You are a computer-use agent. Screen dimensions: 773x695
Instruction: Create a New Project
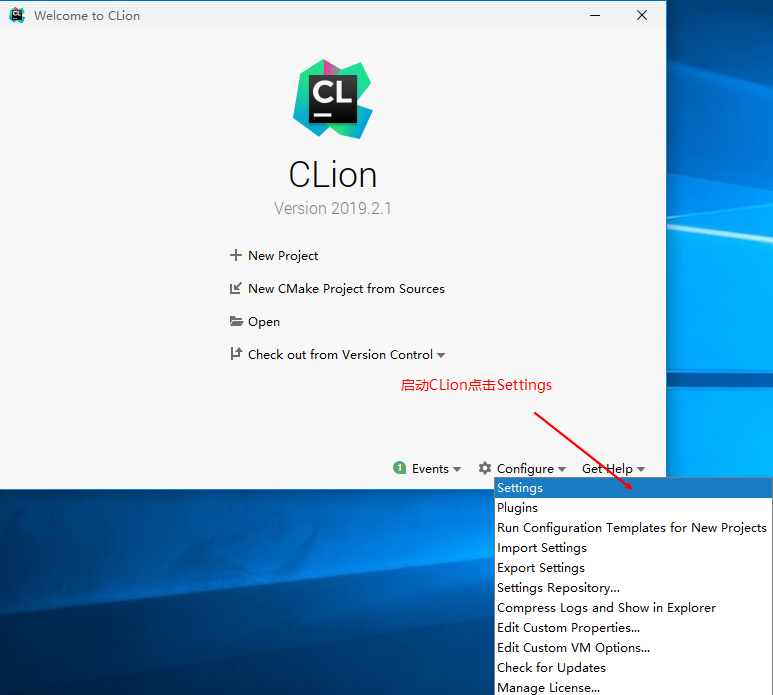(283, 256)
